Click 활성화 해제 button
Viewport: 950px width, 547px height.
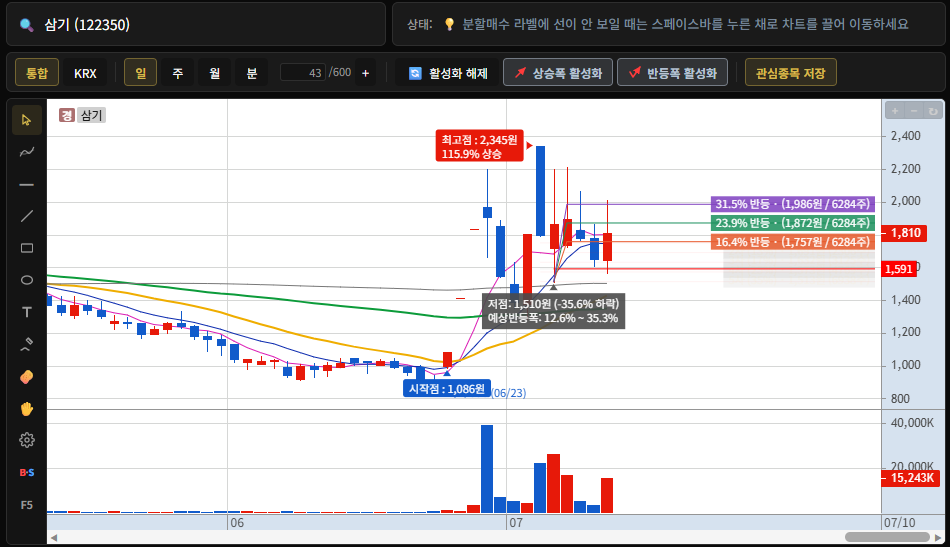tap(448, 73)
